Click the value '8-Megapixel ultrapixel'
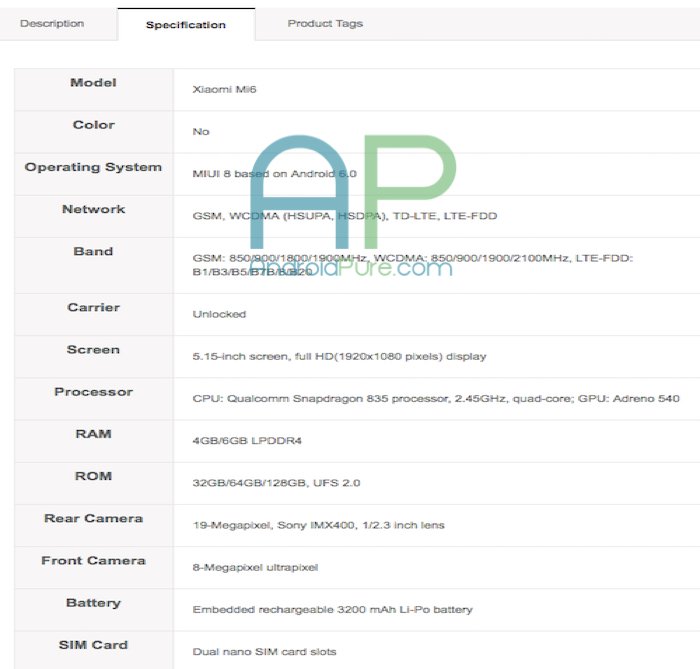The image size is (700, 669). point(255,568)
